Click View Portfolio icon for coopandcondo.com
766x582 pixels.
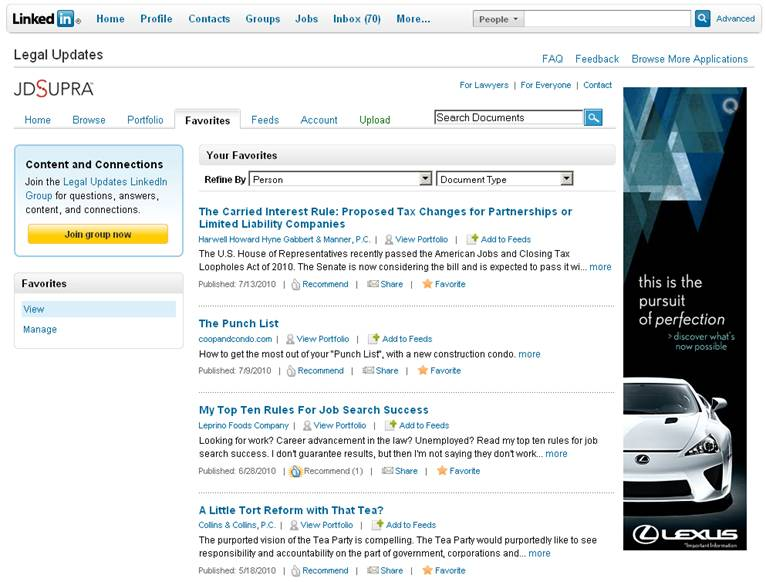pyautogui.click(x=290, y=339)
